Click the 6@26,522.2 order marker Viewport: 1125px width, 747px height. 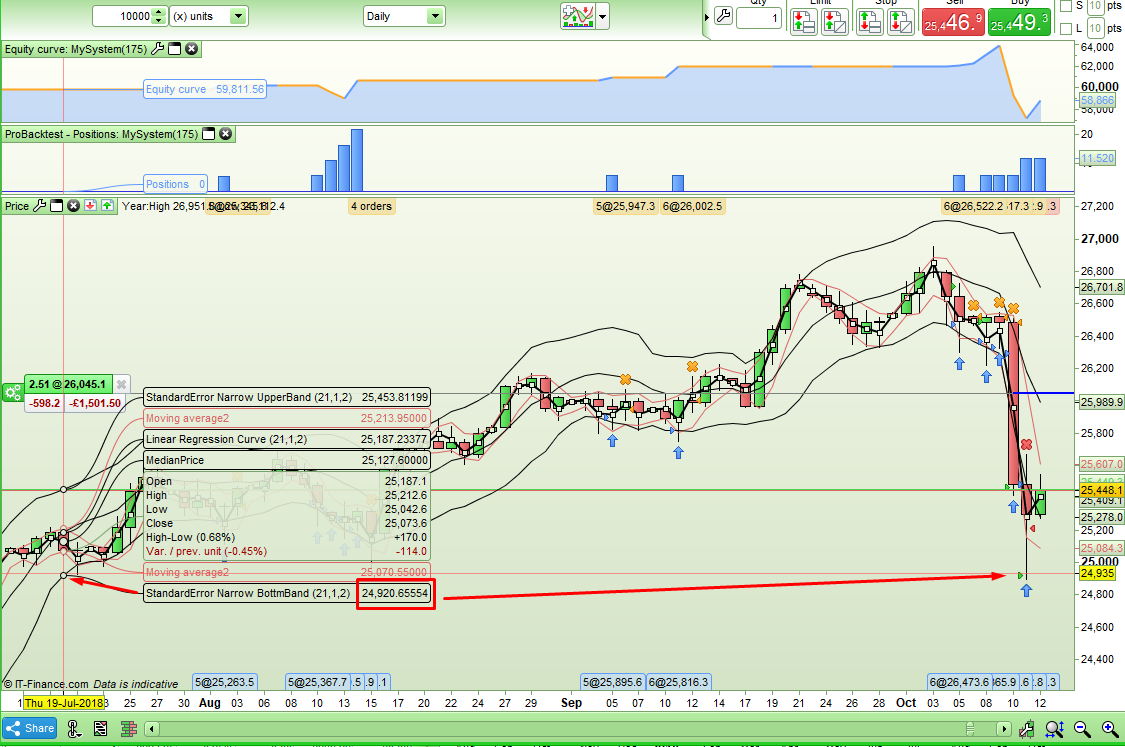pos(973,206)
